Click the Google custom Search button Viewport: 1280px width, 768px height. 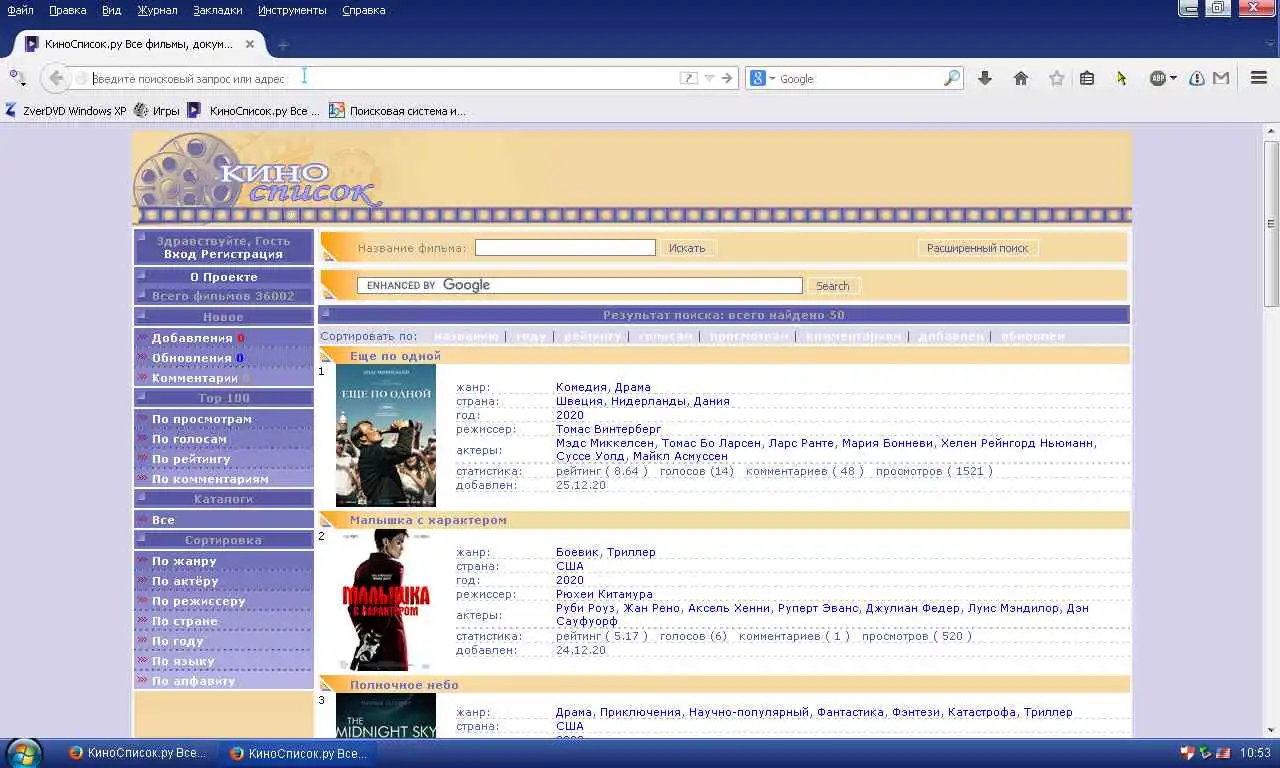[832, 286]
